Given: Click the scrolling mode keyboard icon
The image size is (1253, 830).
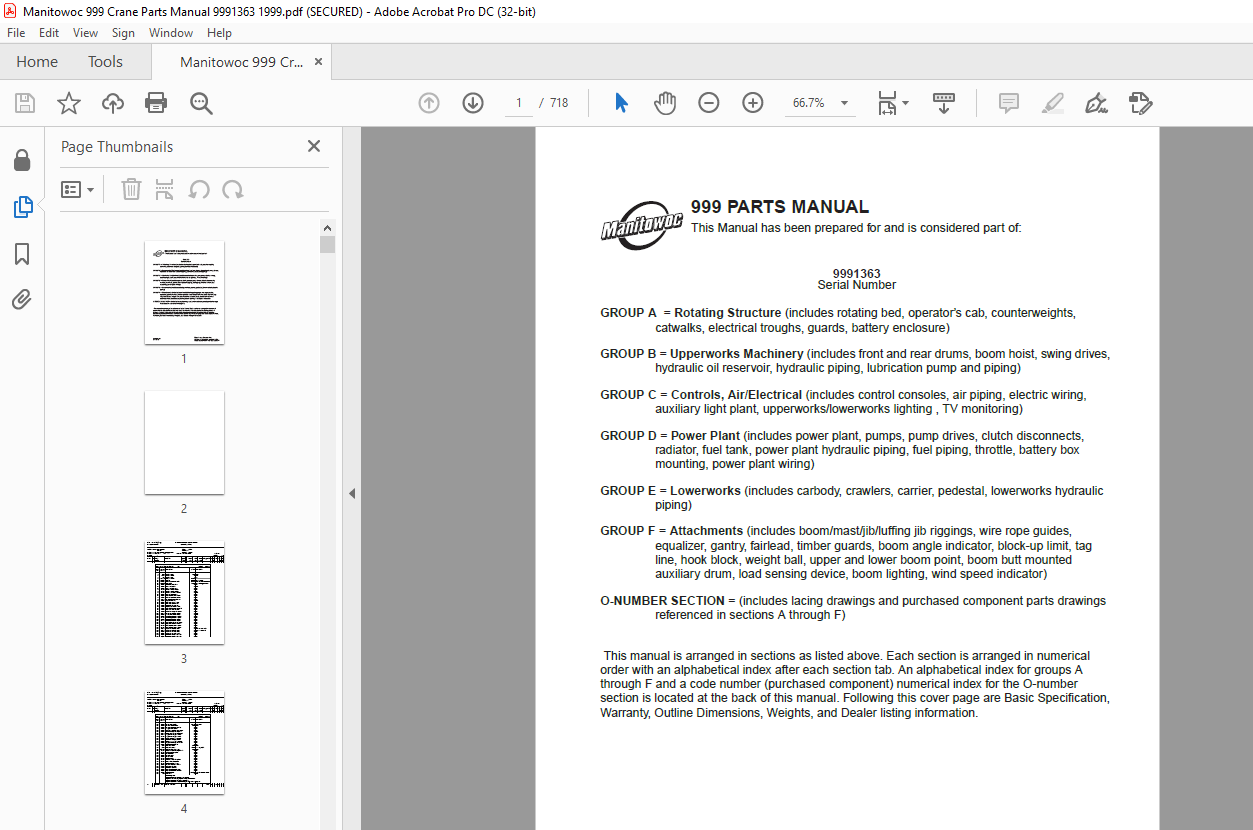Looking at the screenshot, I should 944,103.
